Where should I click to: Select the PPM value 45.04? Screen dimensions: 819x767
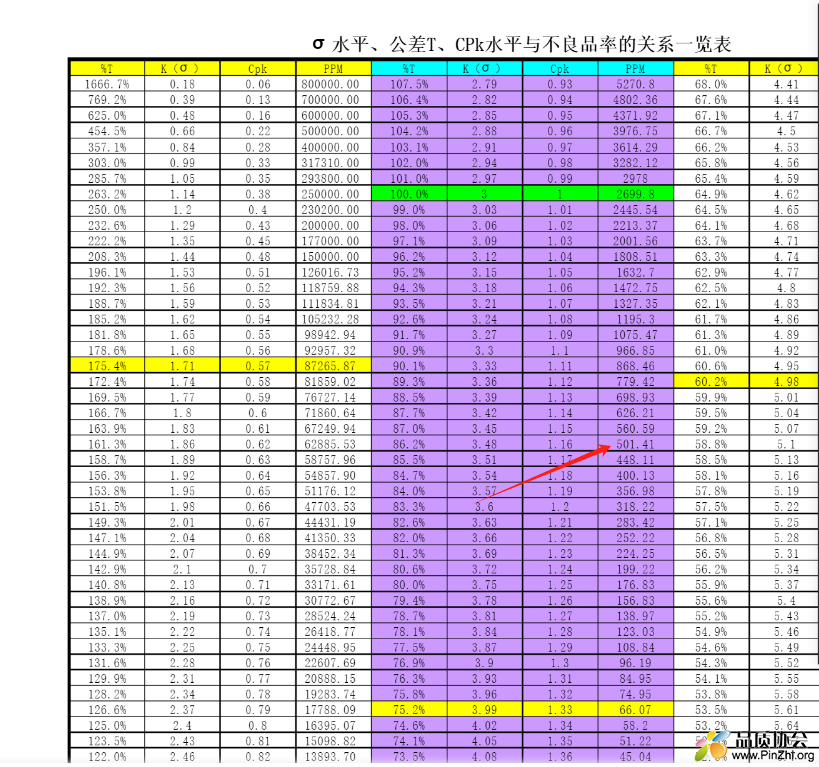pos(636,756)
